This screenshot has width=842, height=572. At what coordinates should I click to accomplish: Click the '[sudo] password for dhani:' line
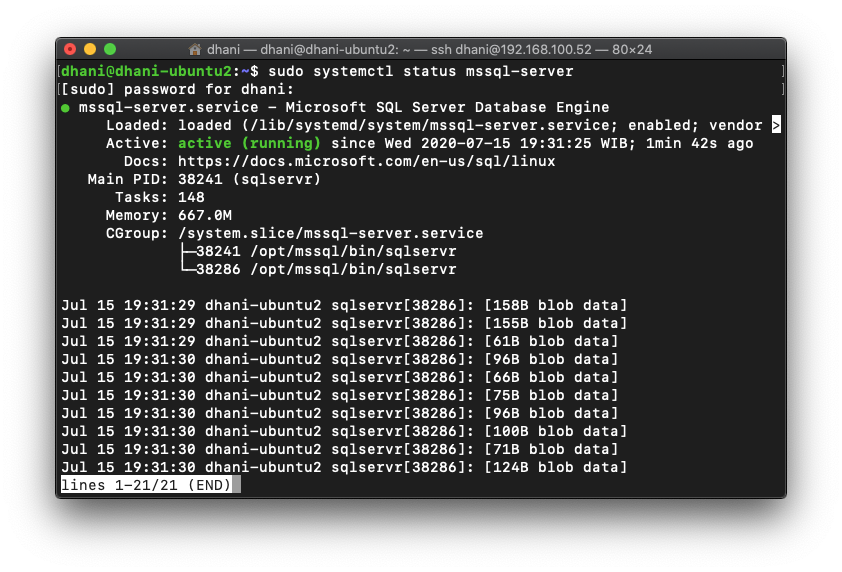[178, 89]
